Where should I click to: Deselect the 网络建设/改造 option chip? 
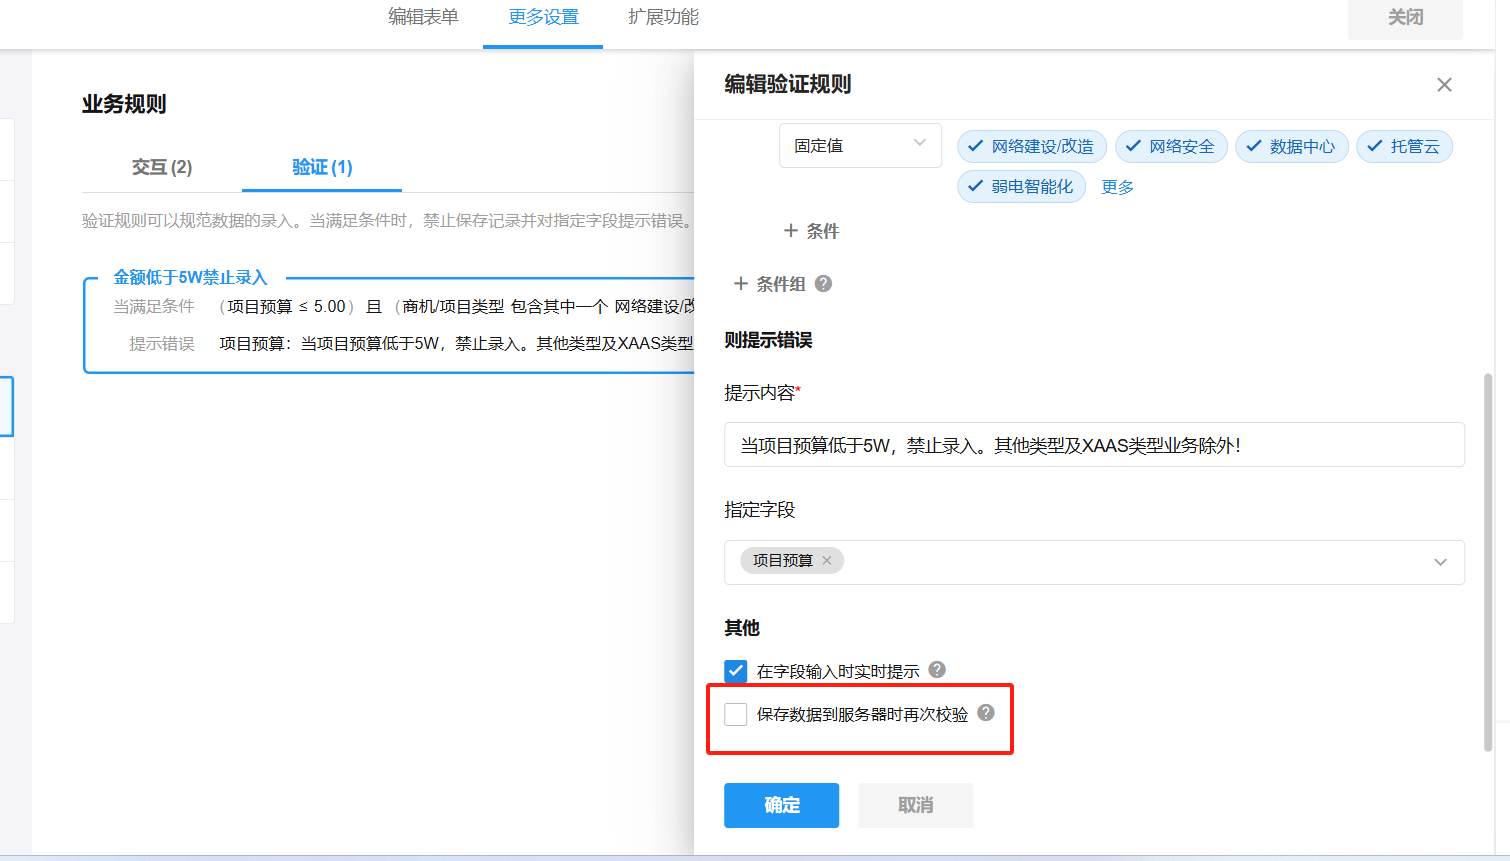(x=1032, y=147)
